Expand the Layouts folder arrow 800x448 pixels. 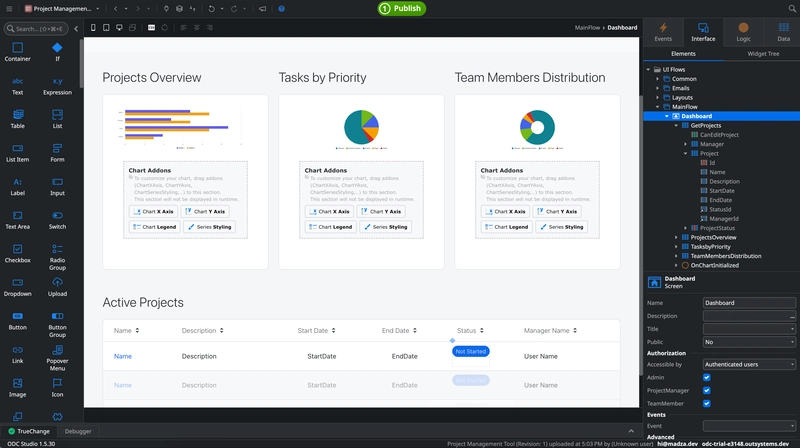[x=658, y=97]
